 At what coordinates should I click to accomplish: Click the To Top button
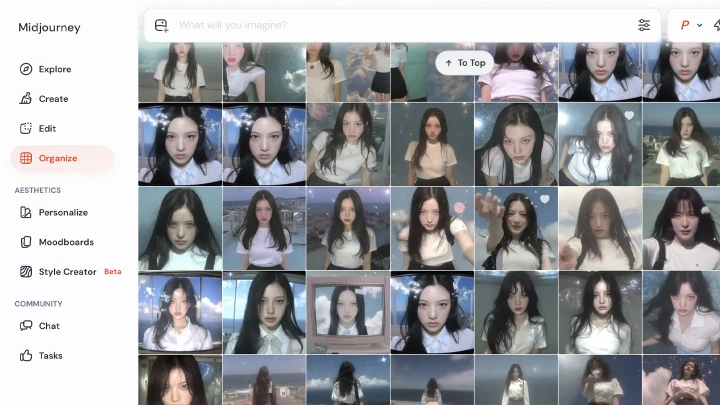tap(464, 63)
